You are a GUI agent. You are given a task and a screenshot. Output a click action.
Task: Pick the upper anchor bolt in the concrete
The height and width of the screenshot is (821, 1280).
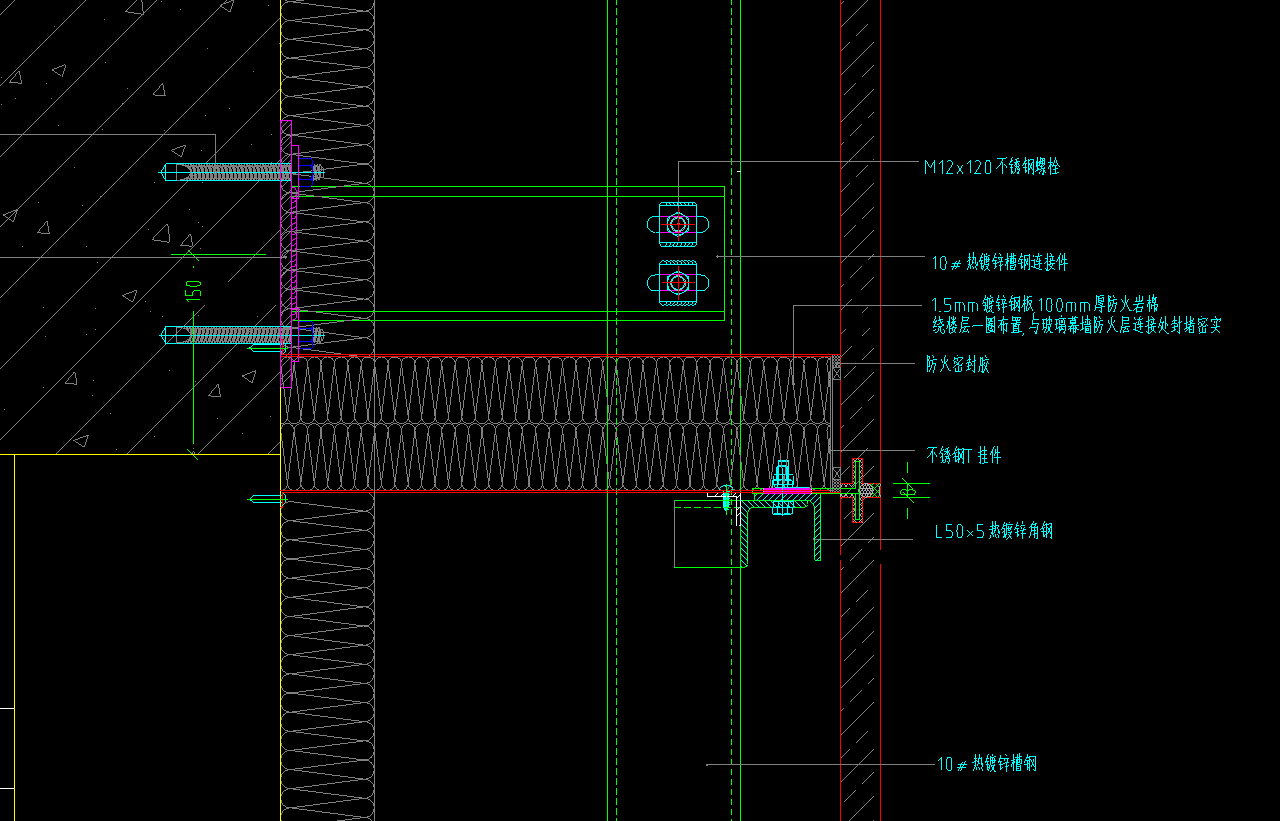coord(242,172)
